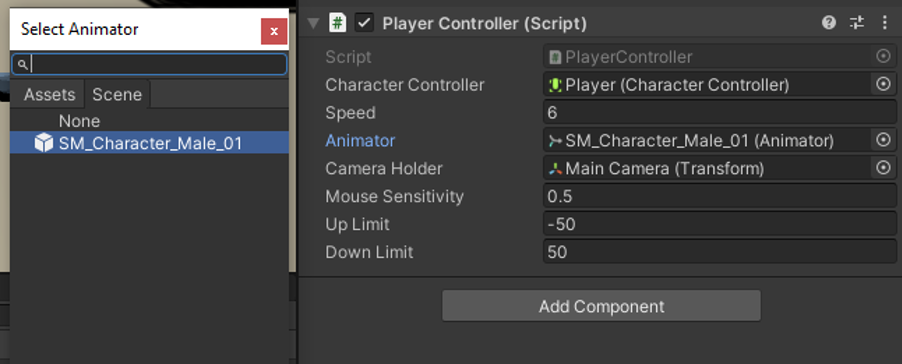Image resolution: width=902 pixels, height=364 pixels.
Task: Open the Animator field object picker
Action: coord(883,140)
